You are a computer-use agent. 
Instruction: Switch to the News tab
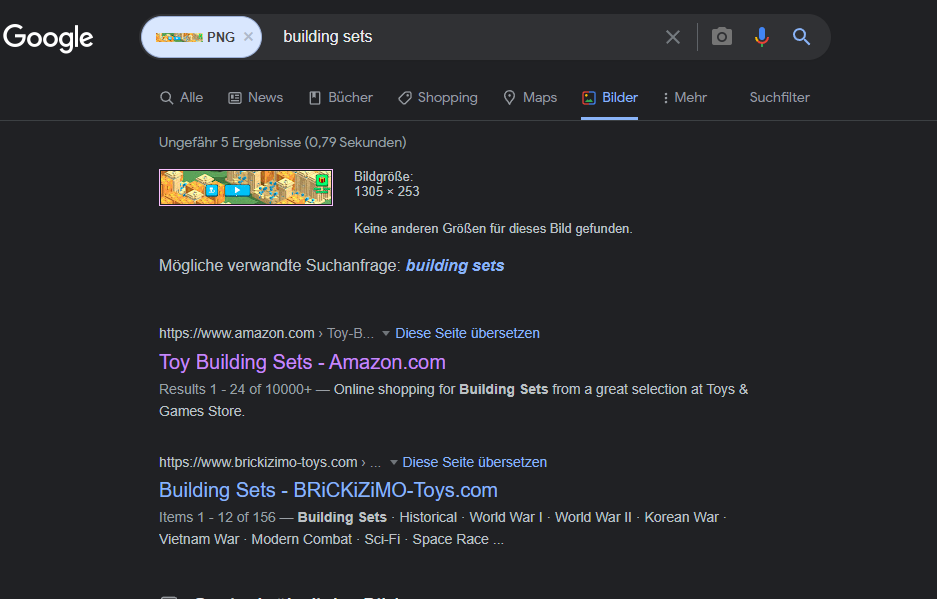(x=256, y=97)
